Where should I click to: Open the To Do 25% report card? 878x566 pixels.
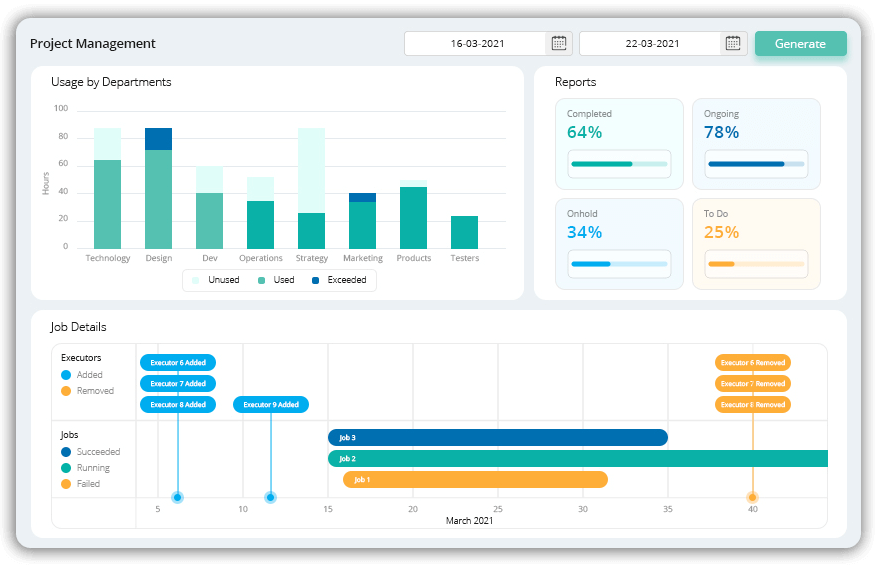[x=755, y=243]
